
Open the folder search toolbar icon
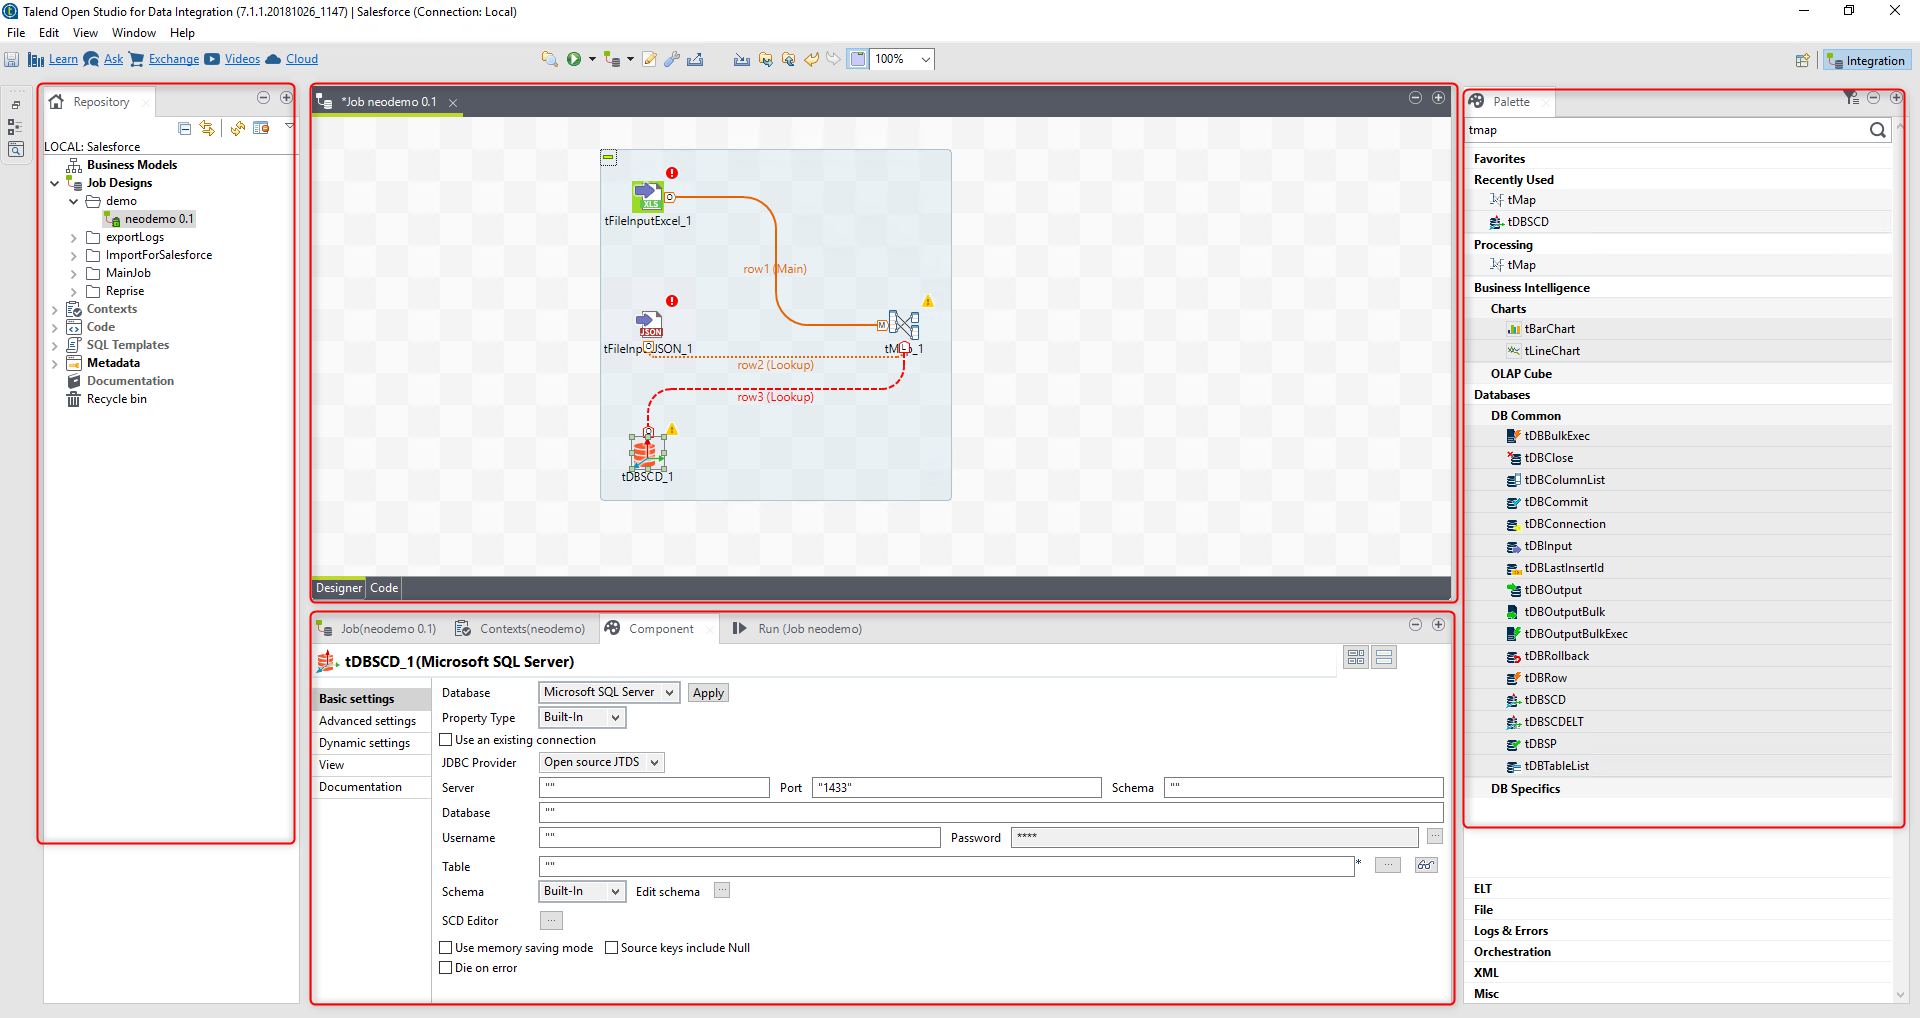[x=549, y=59]
